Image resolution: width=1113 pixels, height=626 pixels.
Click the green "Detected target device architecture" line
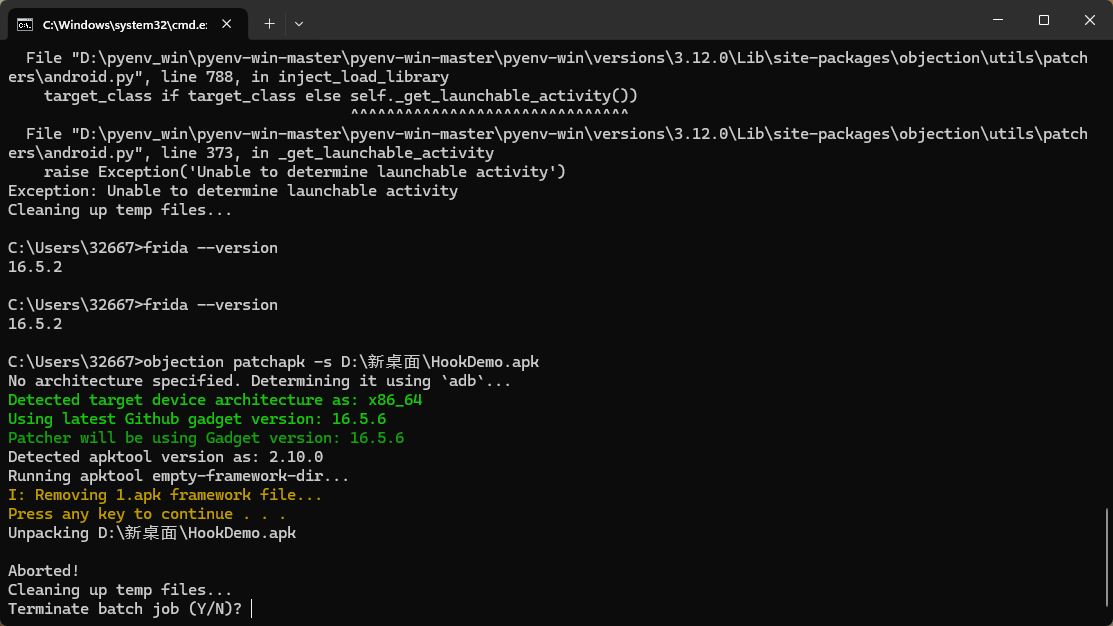(x=215, y=400)
